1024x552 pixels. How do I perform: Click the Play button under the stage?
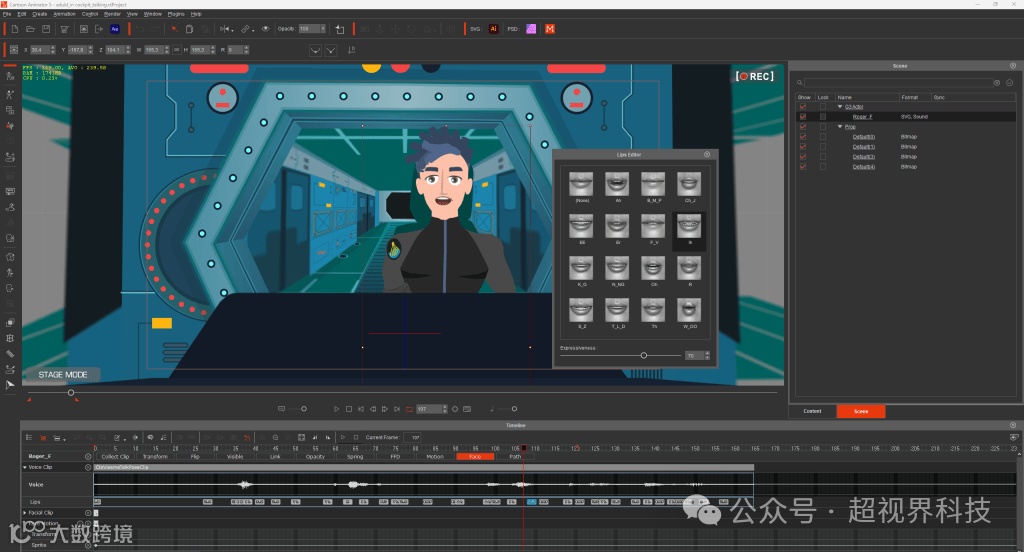pos(336,409)
